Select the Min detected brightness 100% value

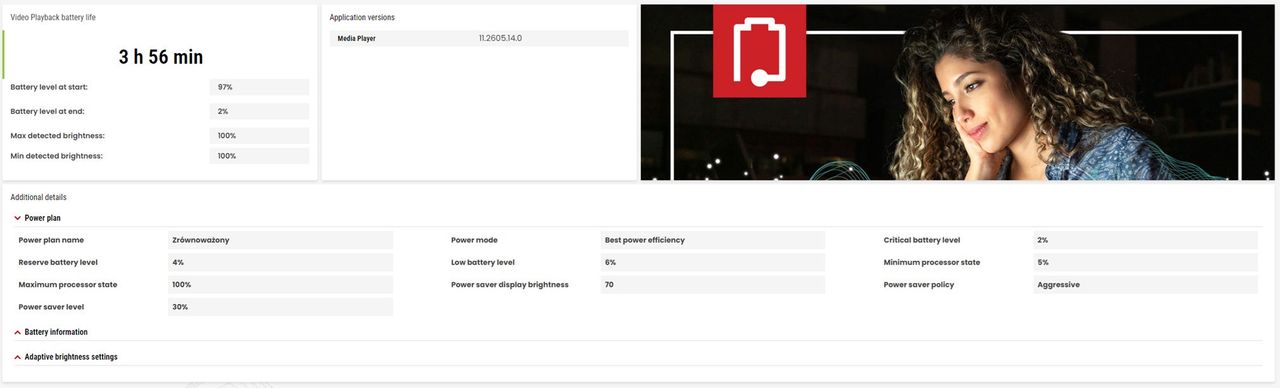click(x=260, y=156)
